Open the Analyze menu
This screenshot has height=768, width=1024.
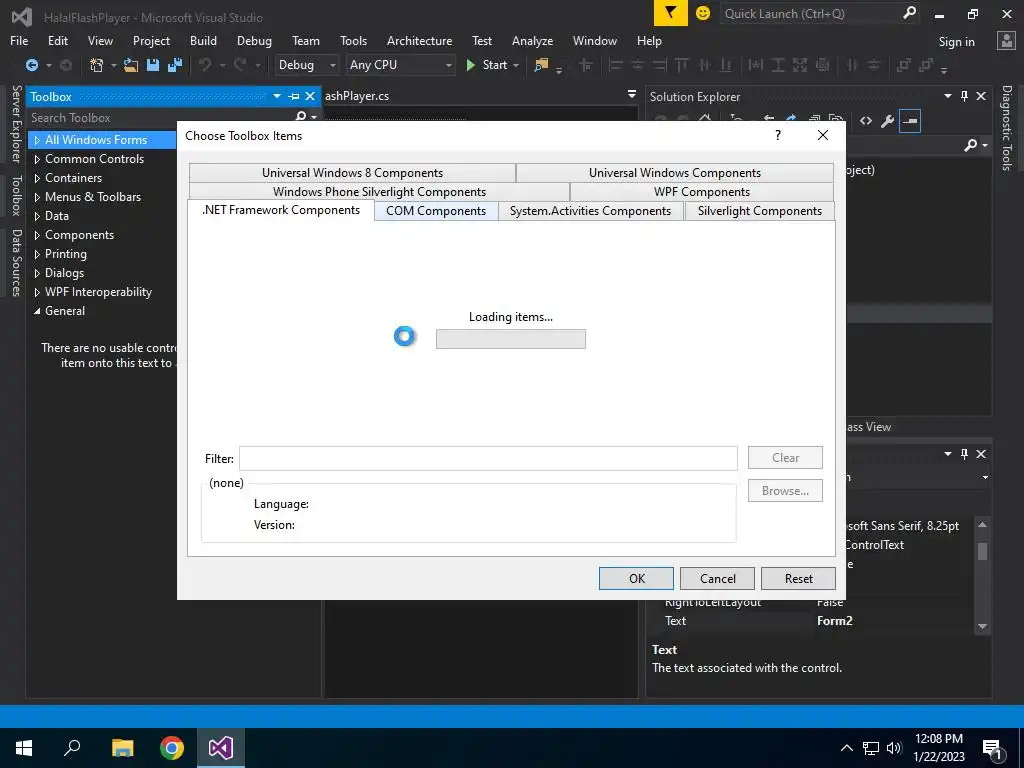tap(532, 40)
